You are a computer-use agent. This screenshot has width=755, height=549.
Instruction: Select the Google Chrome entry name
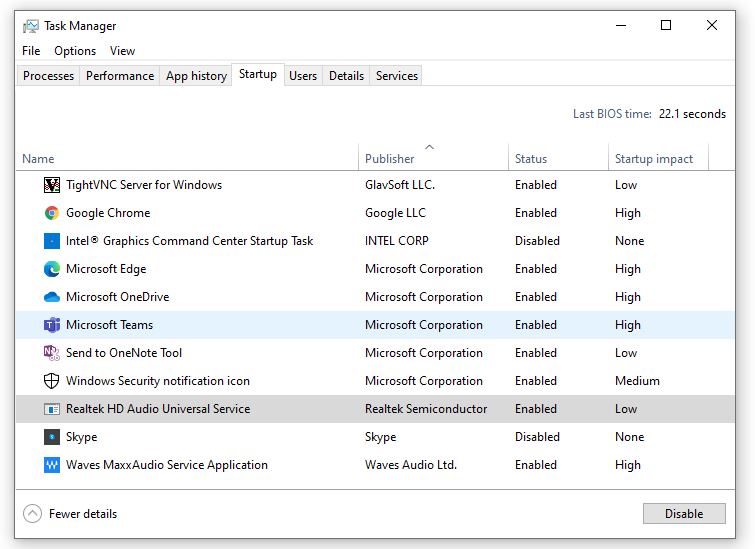(108, 213)
